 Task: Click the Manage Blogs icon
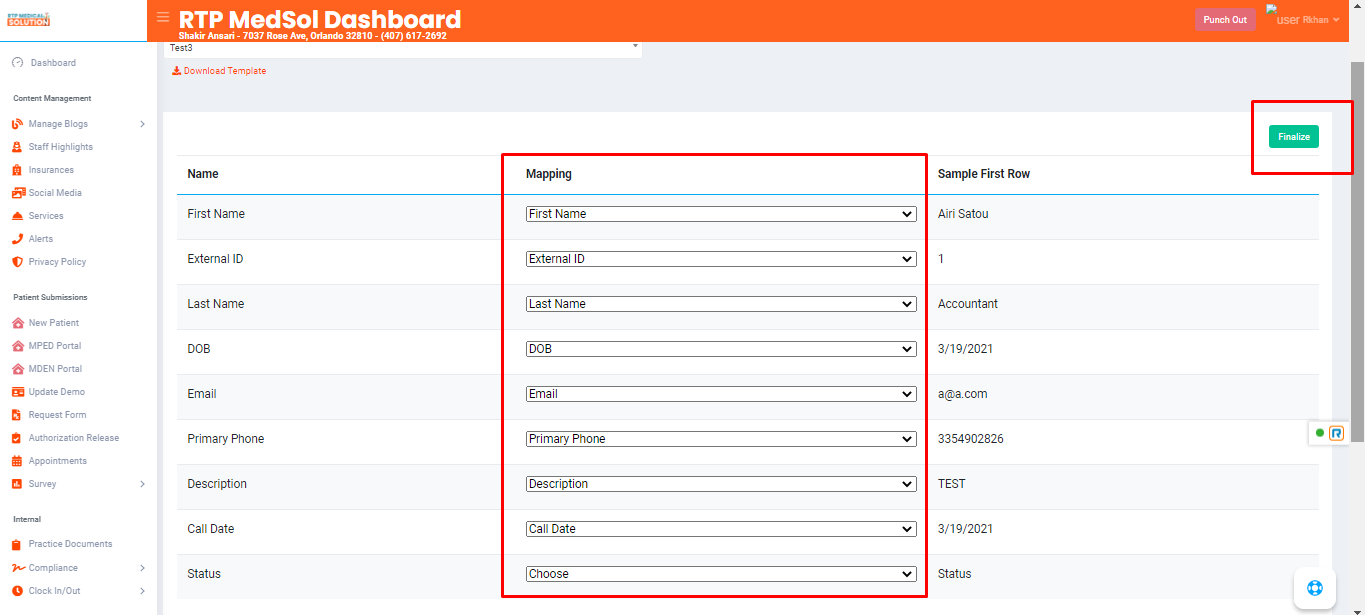17,124
